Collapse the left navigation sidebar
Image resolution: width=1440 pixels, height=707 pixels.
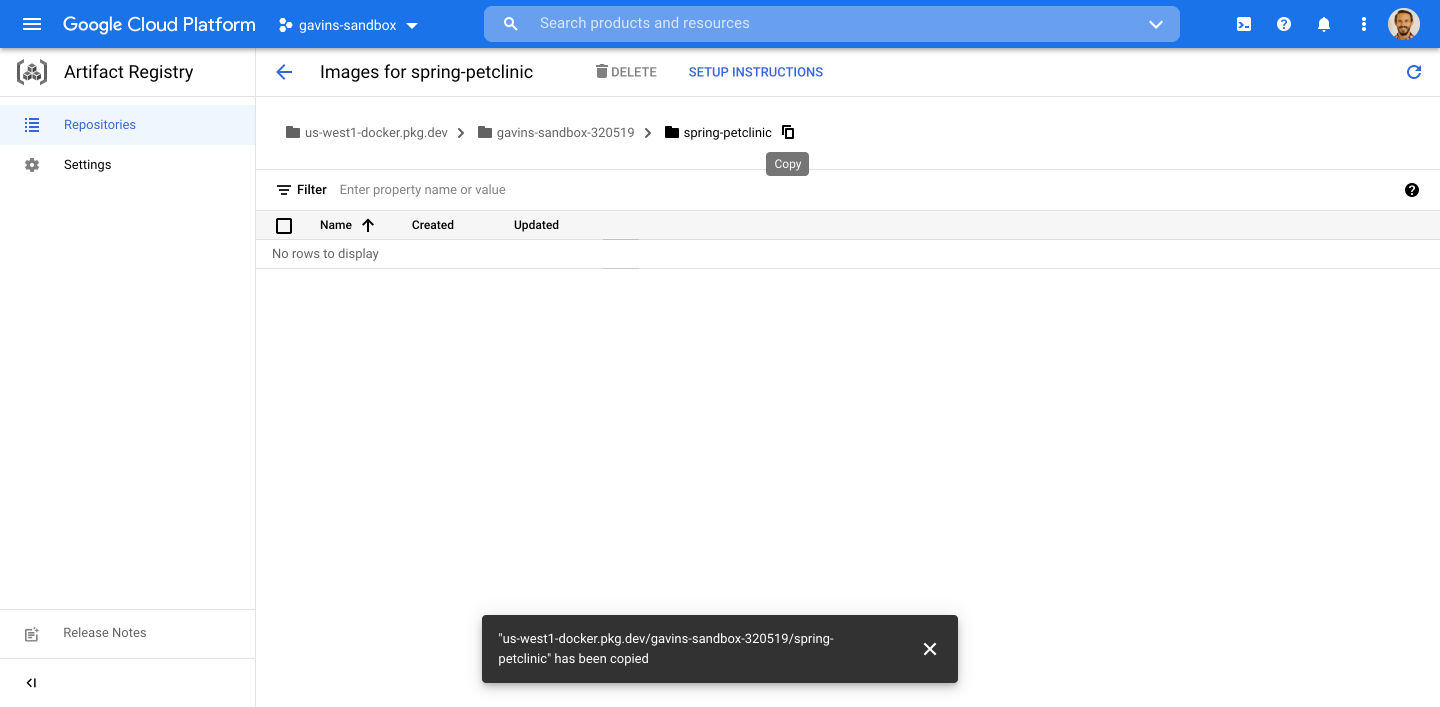[x=31, y=683]
